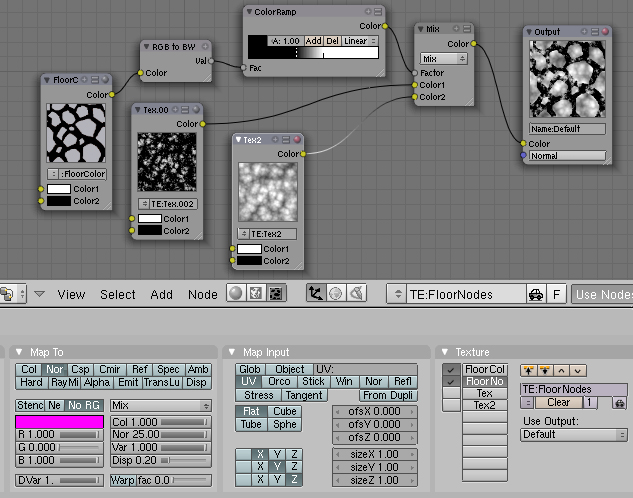Collapse the ColorRamp node with its triangle

point(249,12)
